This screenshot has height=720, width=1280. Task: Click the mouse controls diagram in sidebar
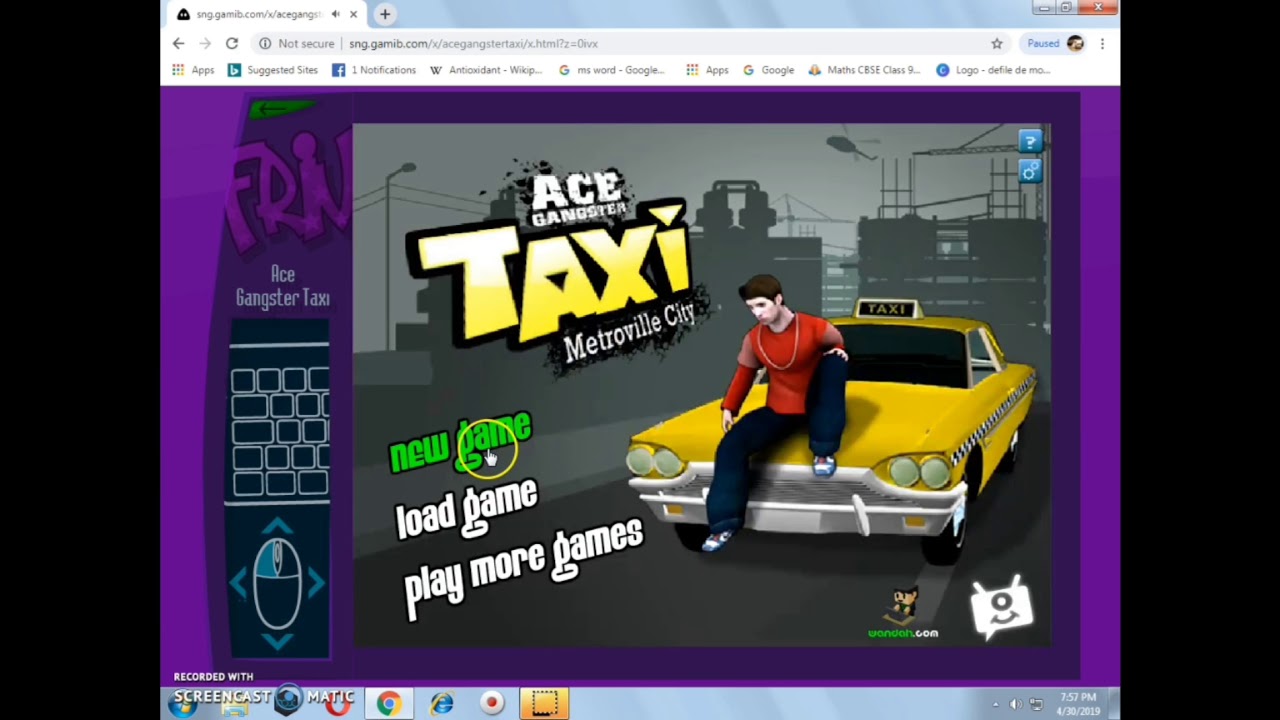coord(278,584)
